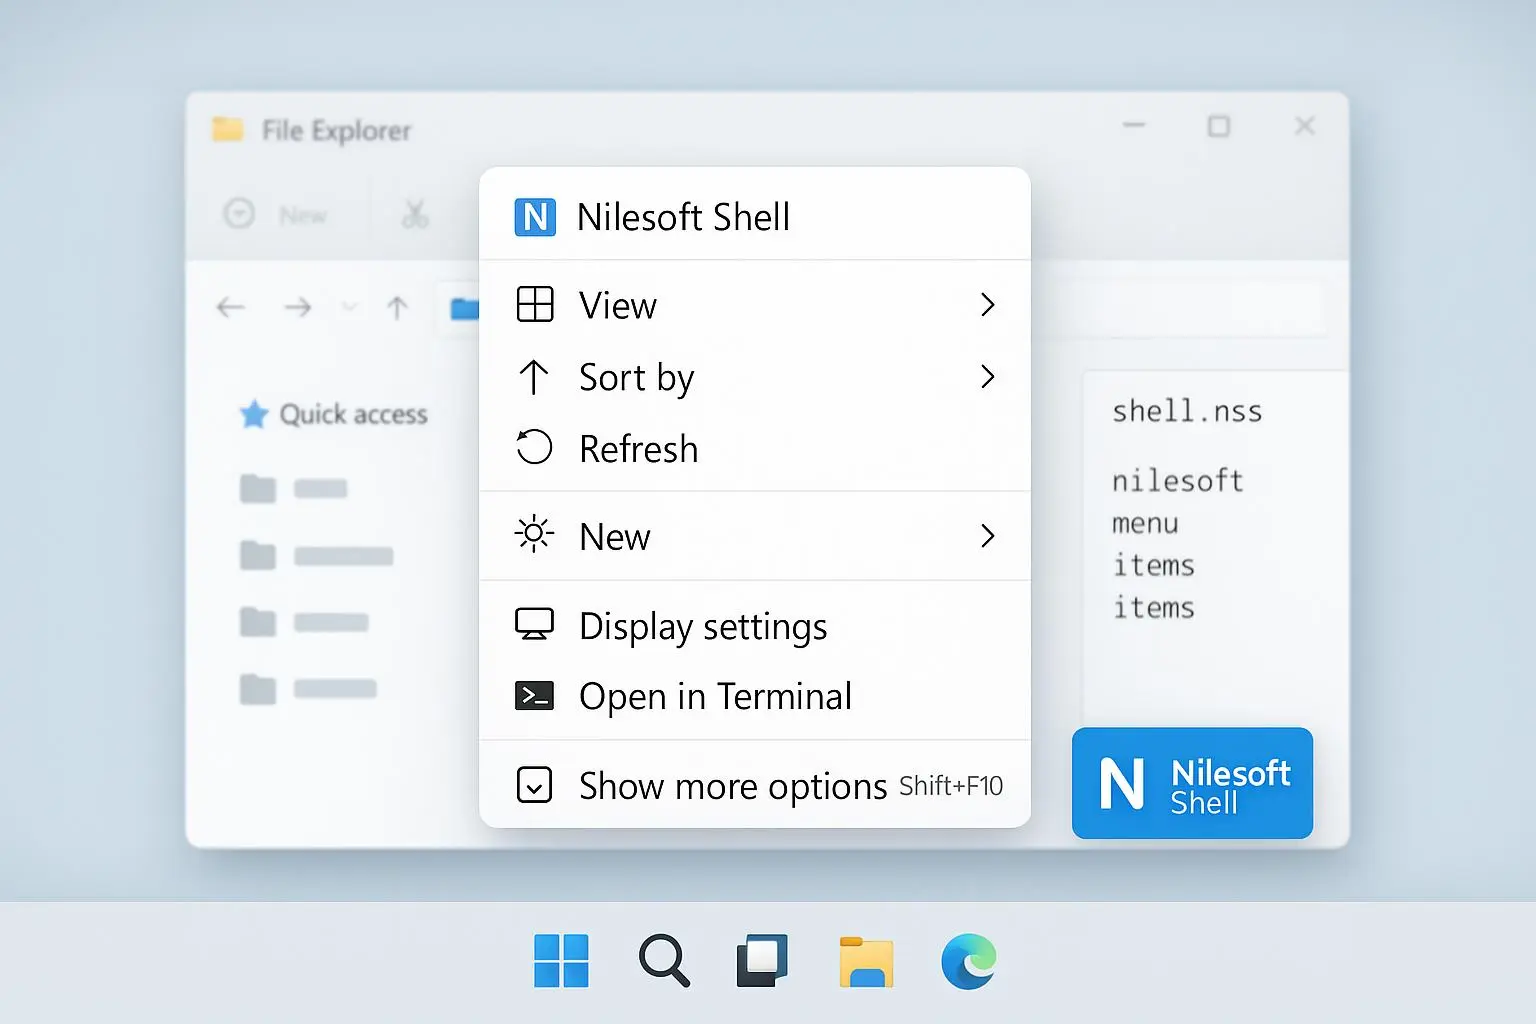1536x1024 pixels.
Task: Click the New button in Explorer toolbar
Action: click(x=277, y=214)
